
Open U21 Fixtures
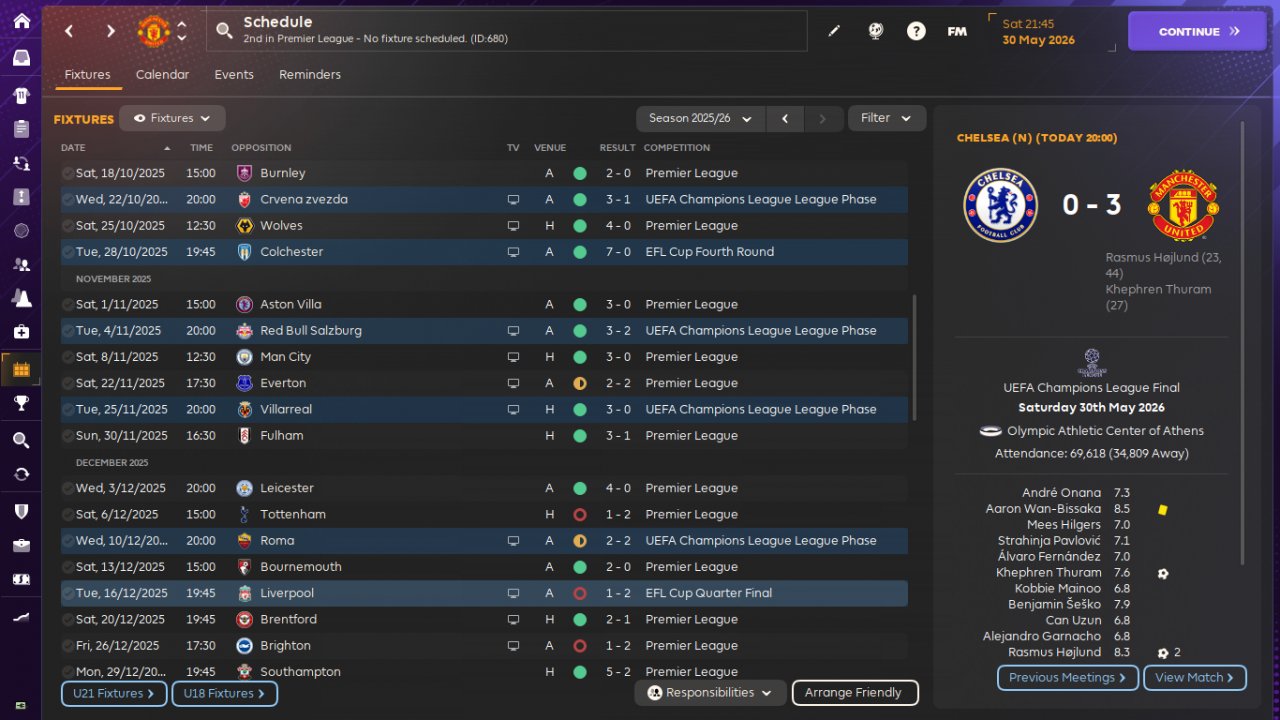point(115,693)
